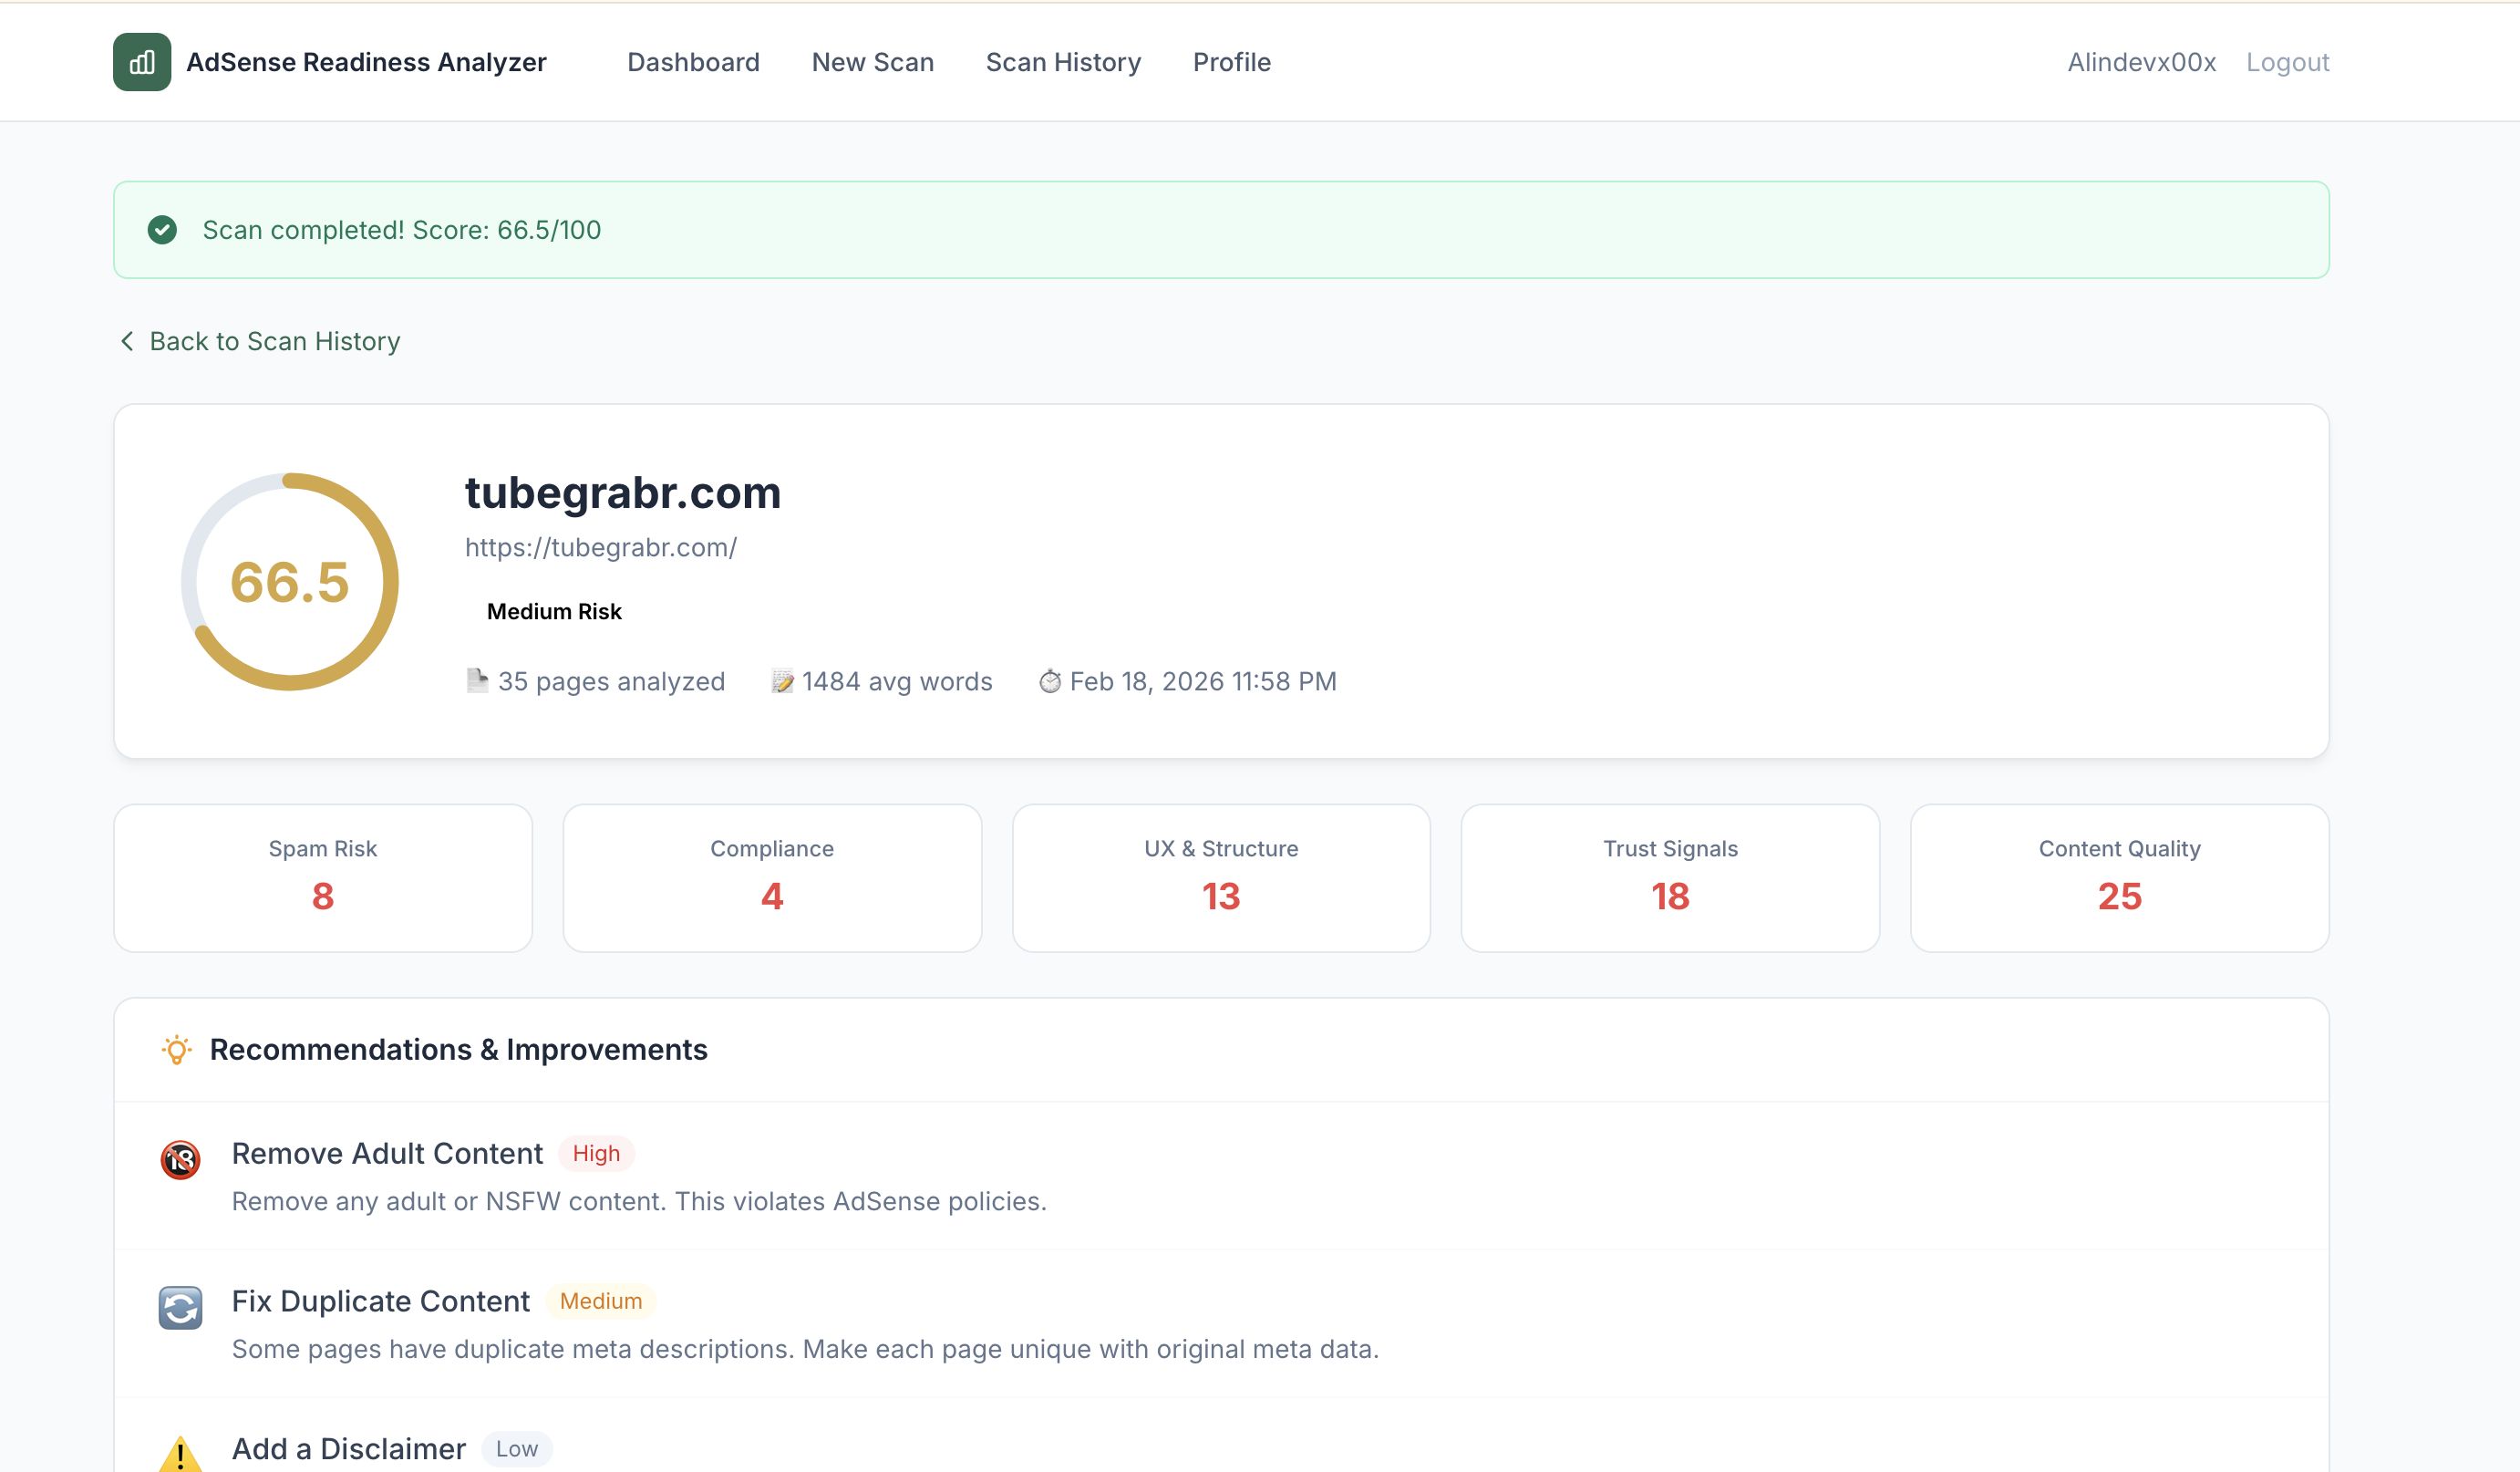Click the back chevron arrow icon
Image resolution: width=2520 pixels, height=1472 pixels.
127,341
